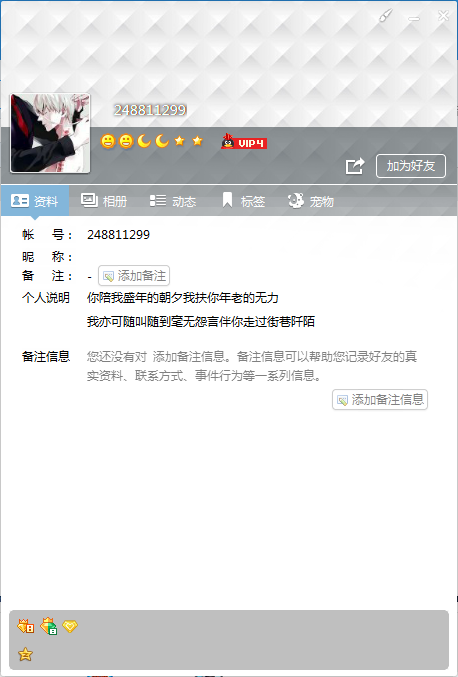Image resolution: width=458 pixels, height=677 pixels.
Task: Click the orange crown badge at the bottom
Action: point(25,626)
